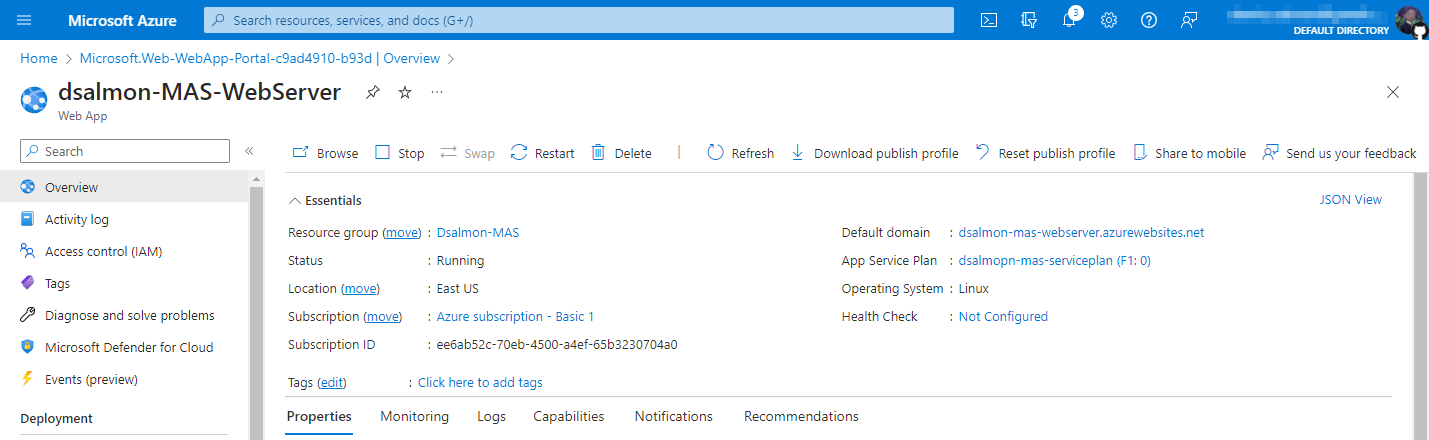Click edit link beside Tags

tap(332, 382)
